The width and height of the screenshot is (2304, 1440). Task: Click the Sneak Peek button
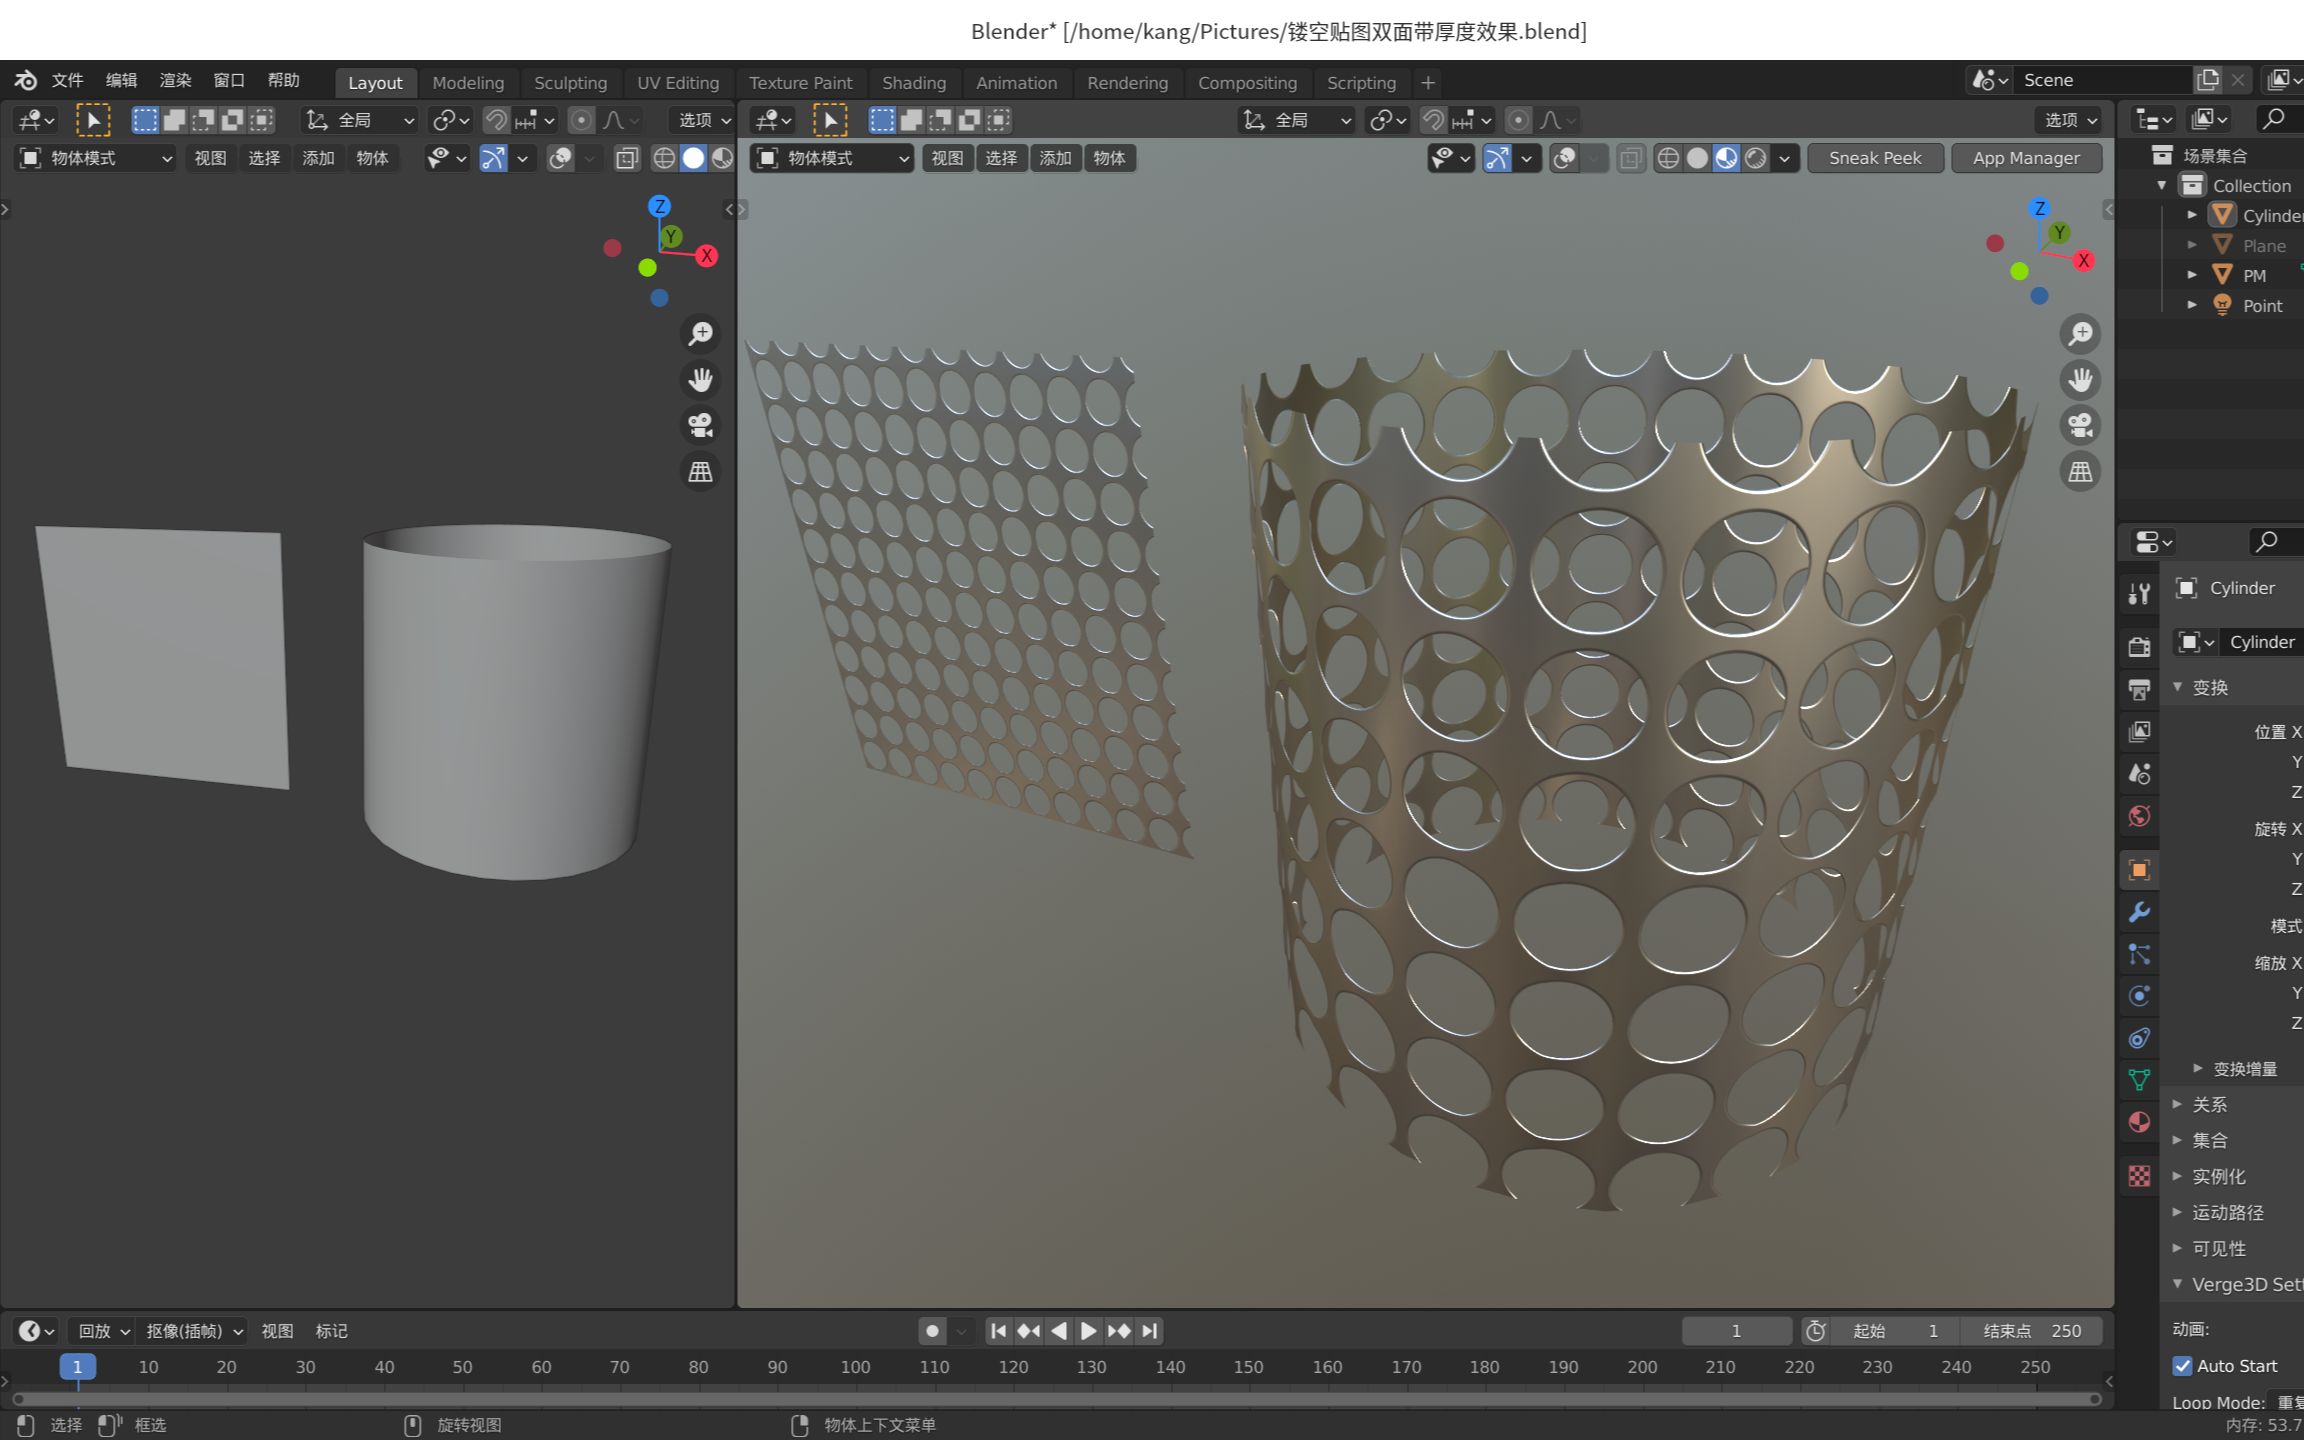click(x=1875, y=158)
